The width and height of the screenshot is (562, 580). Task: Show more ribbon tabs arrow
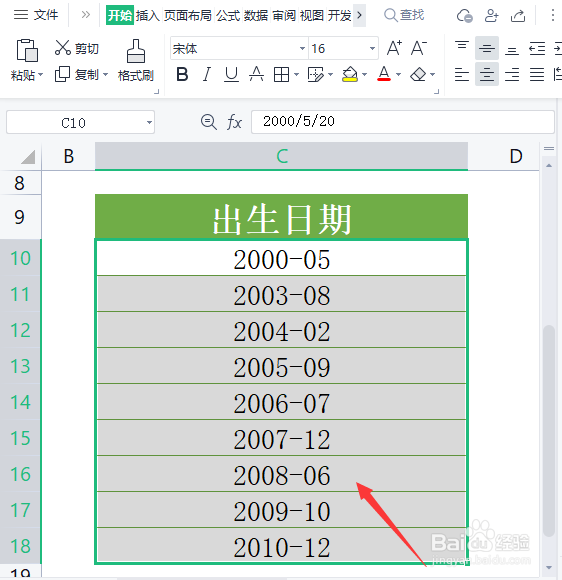click(x=359, y=15)
